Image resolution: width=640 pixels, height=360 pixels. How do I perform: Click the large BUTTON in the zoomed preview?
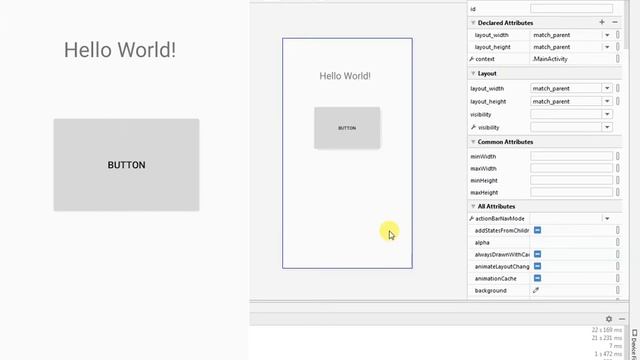click(127, 165)
